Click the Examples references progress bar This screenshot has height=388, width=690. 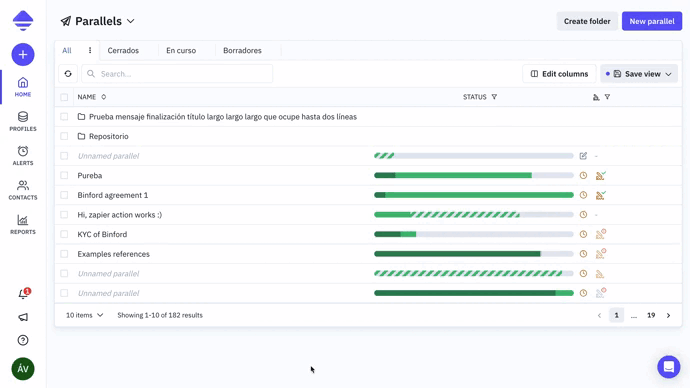coord(473,254)
